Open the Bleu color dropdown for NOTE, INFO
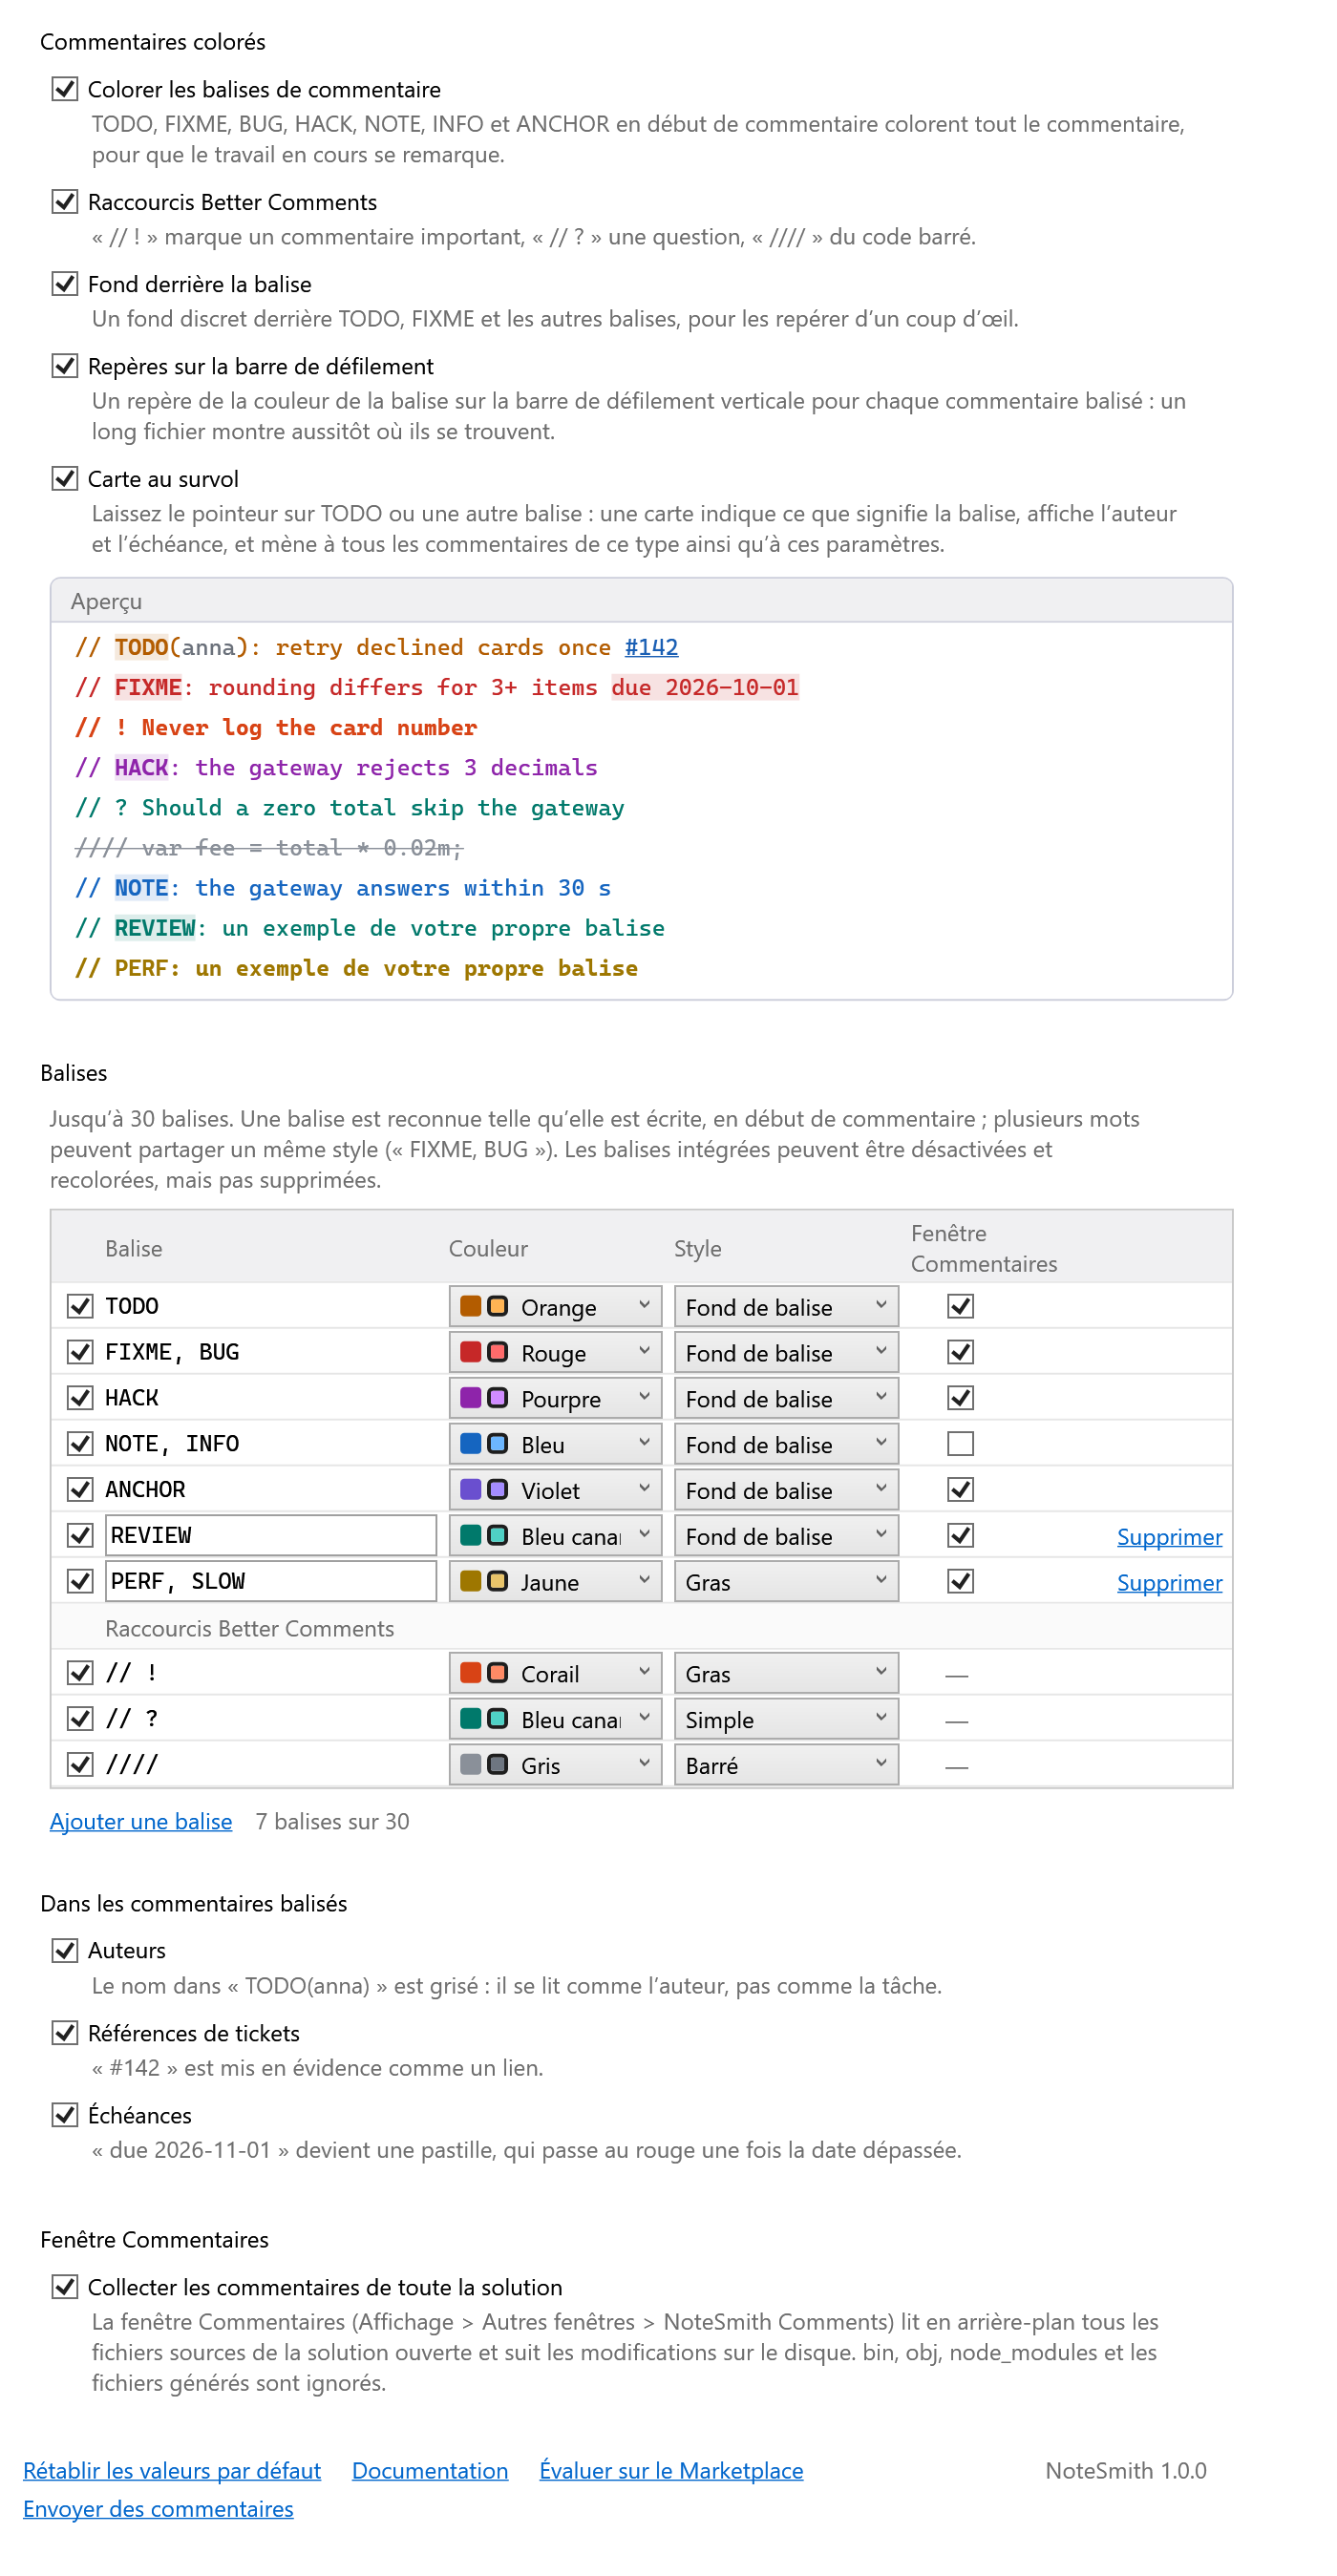The image size is (1337, 2576). click(x=555, y=1444)
